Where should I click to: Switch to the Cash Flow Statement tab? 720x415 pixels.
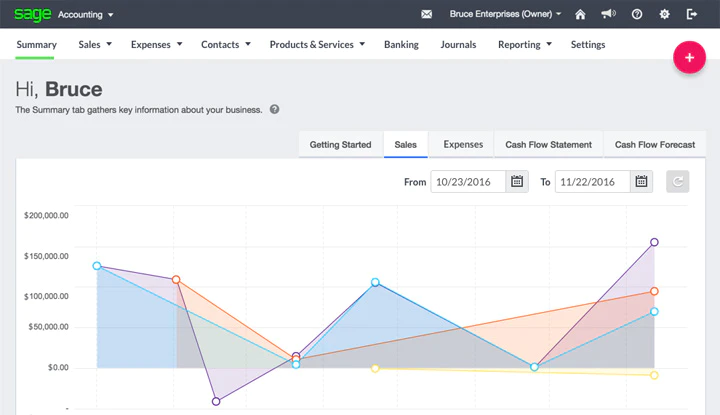pos(548,145)
